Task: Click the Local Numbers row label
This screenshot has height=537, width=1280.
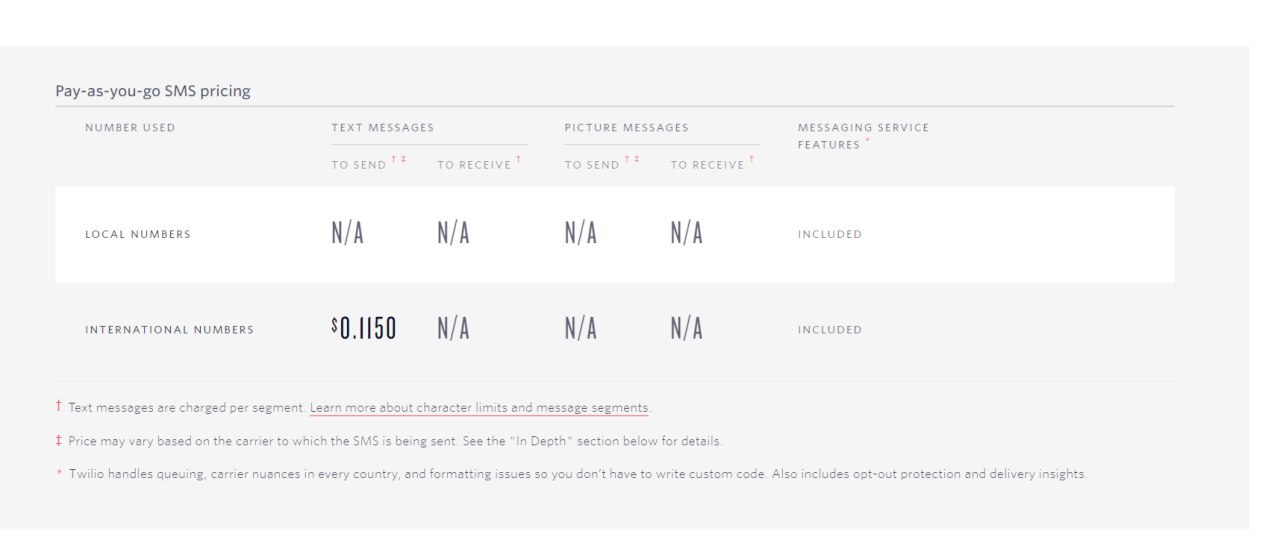Action: (138, 234)
